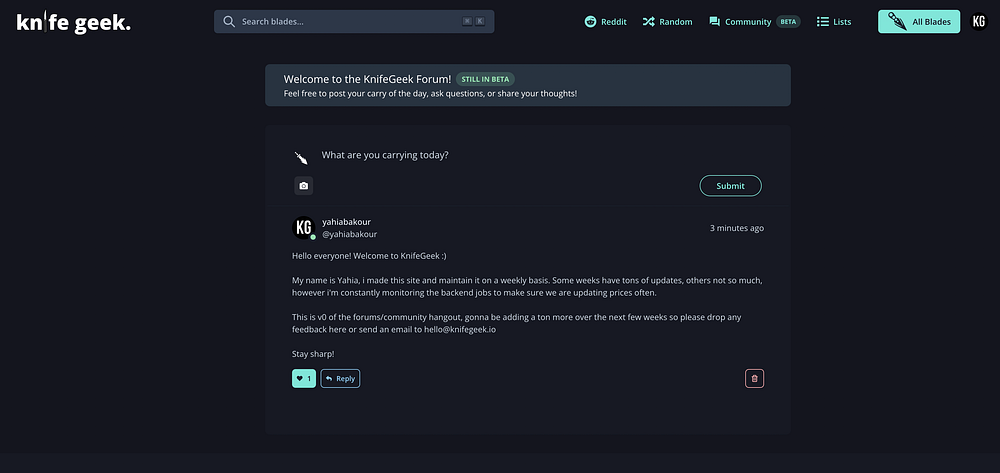
Task: Click the knife geek logo
Action: coord(73,22)
